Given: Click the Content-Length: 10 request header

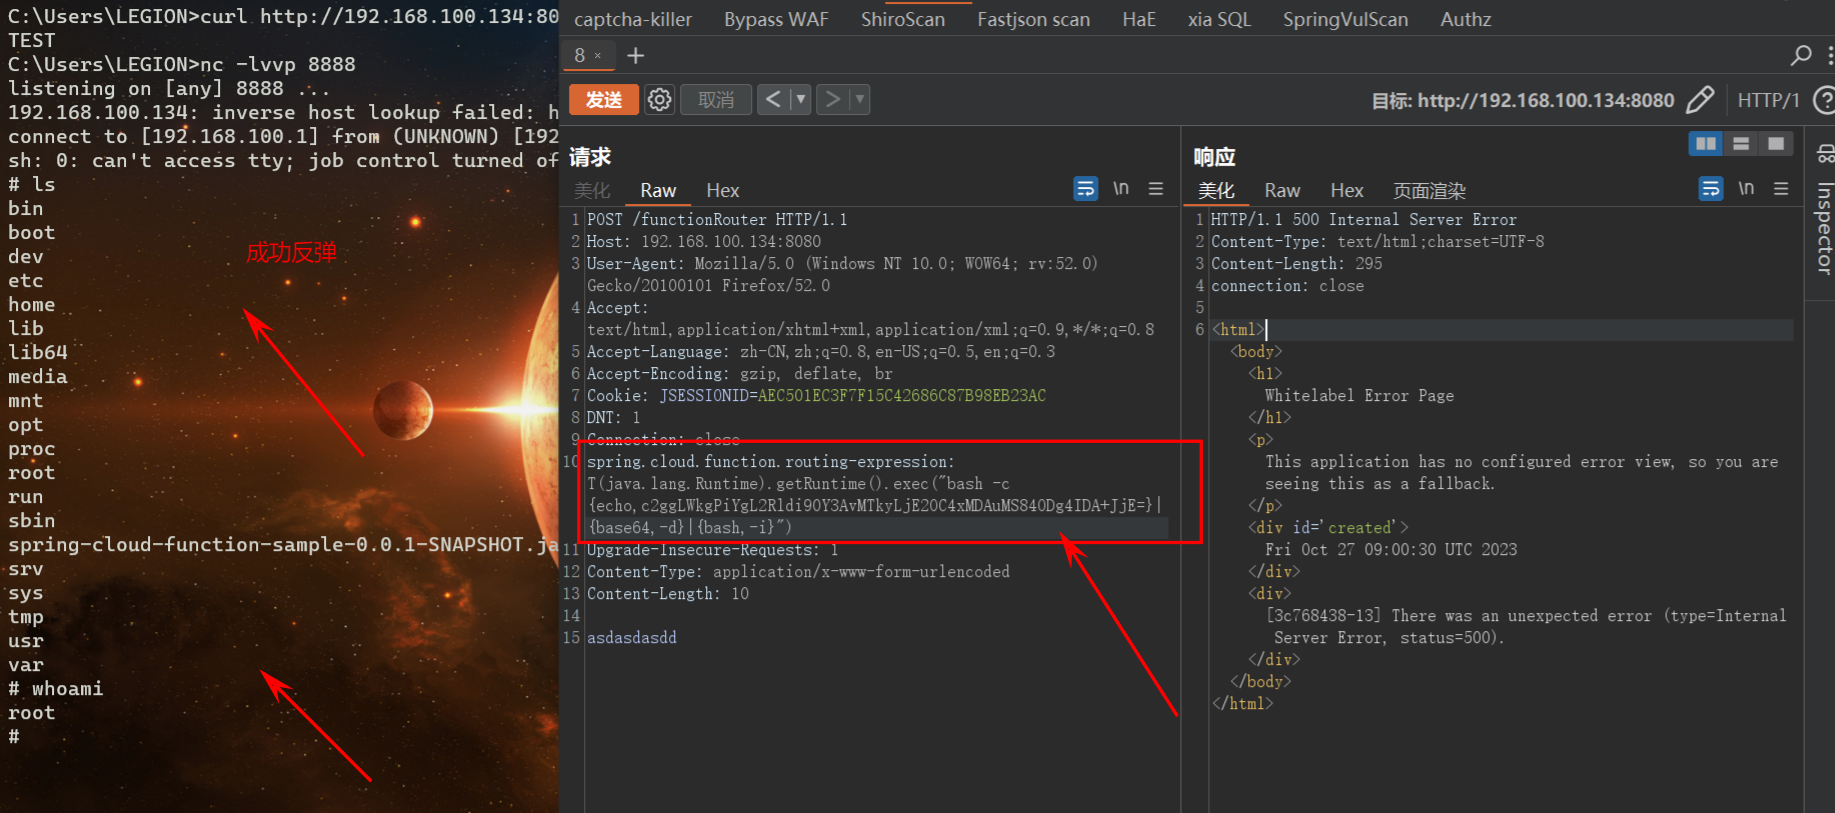Looking at the screenshot, I should [x=668, y=593].
